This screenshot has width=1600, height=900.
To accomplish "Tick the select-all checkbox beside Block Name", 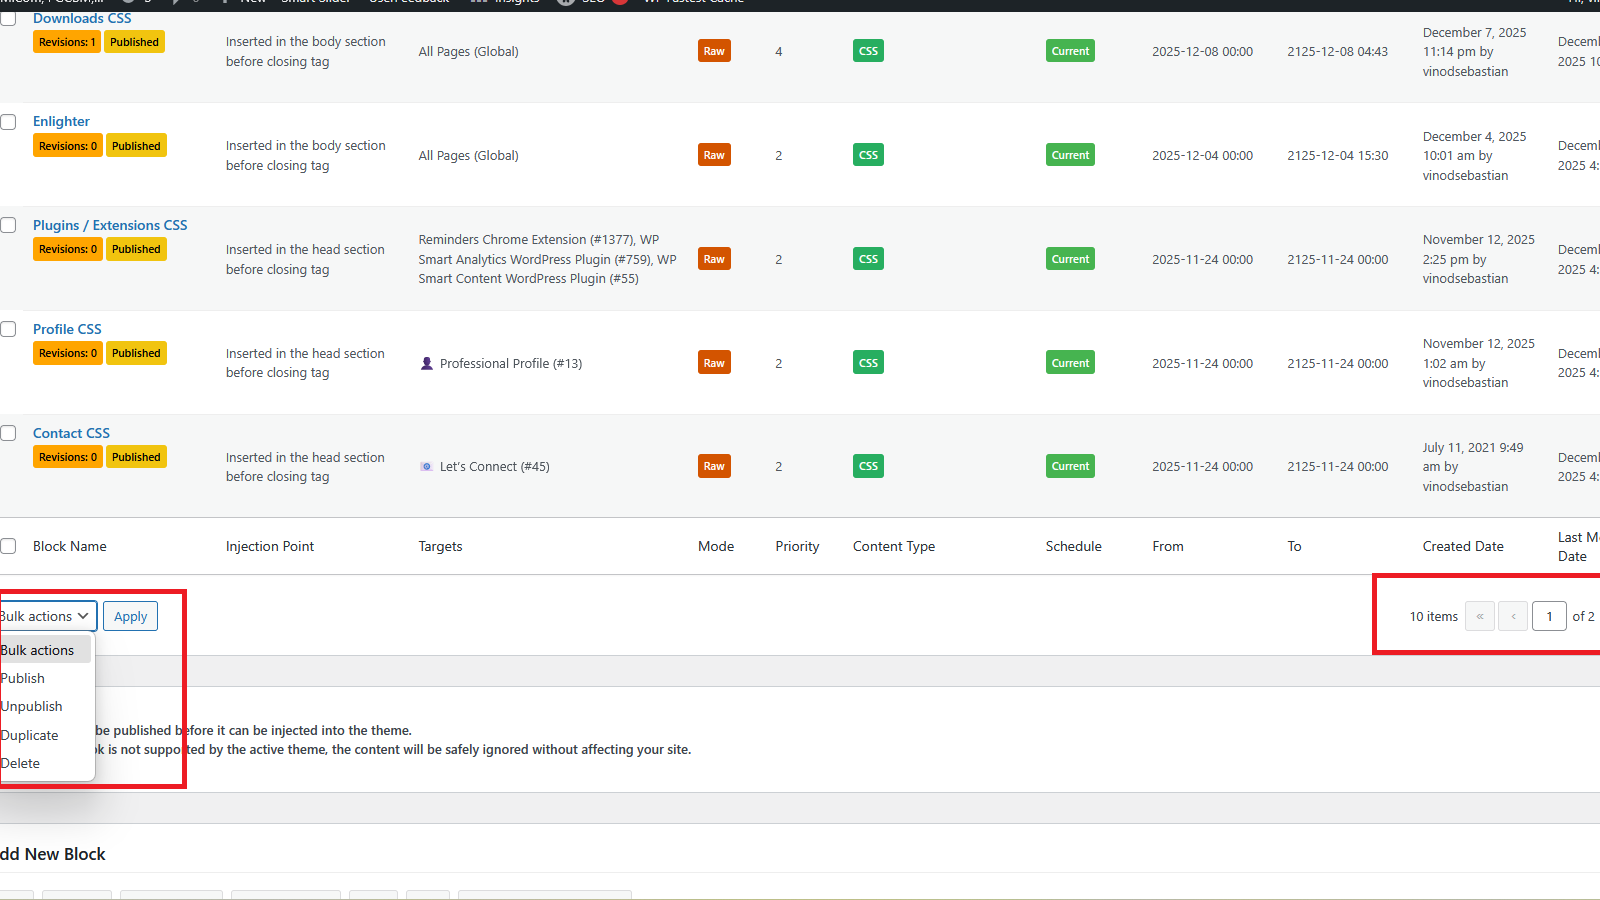I will [x=9, y=546].
